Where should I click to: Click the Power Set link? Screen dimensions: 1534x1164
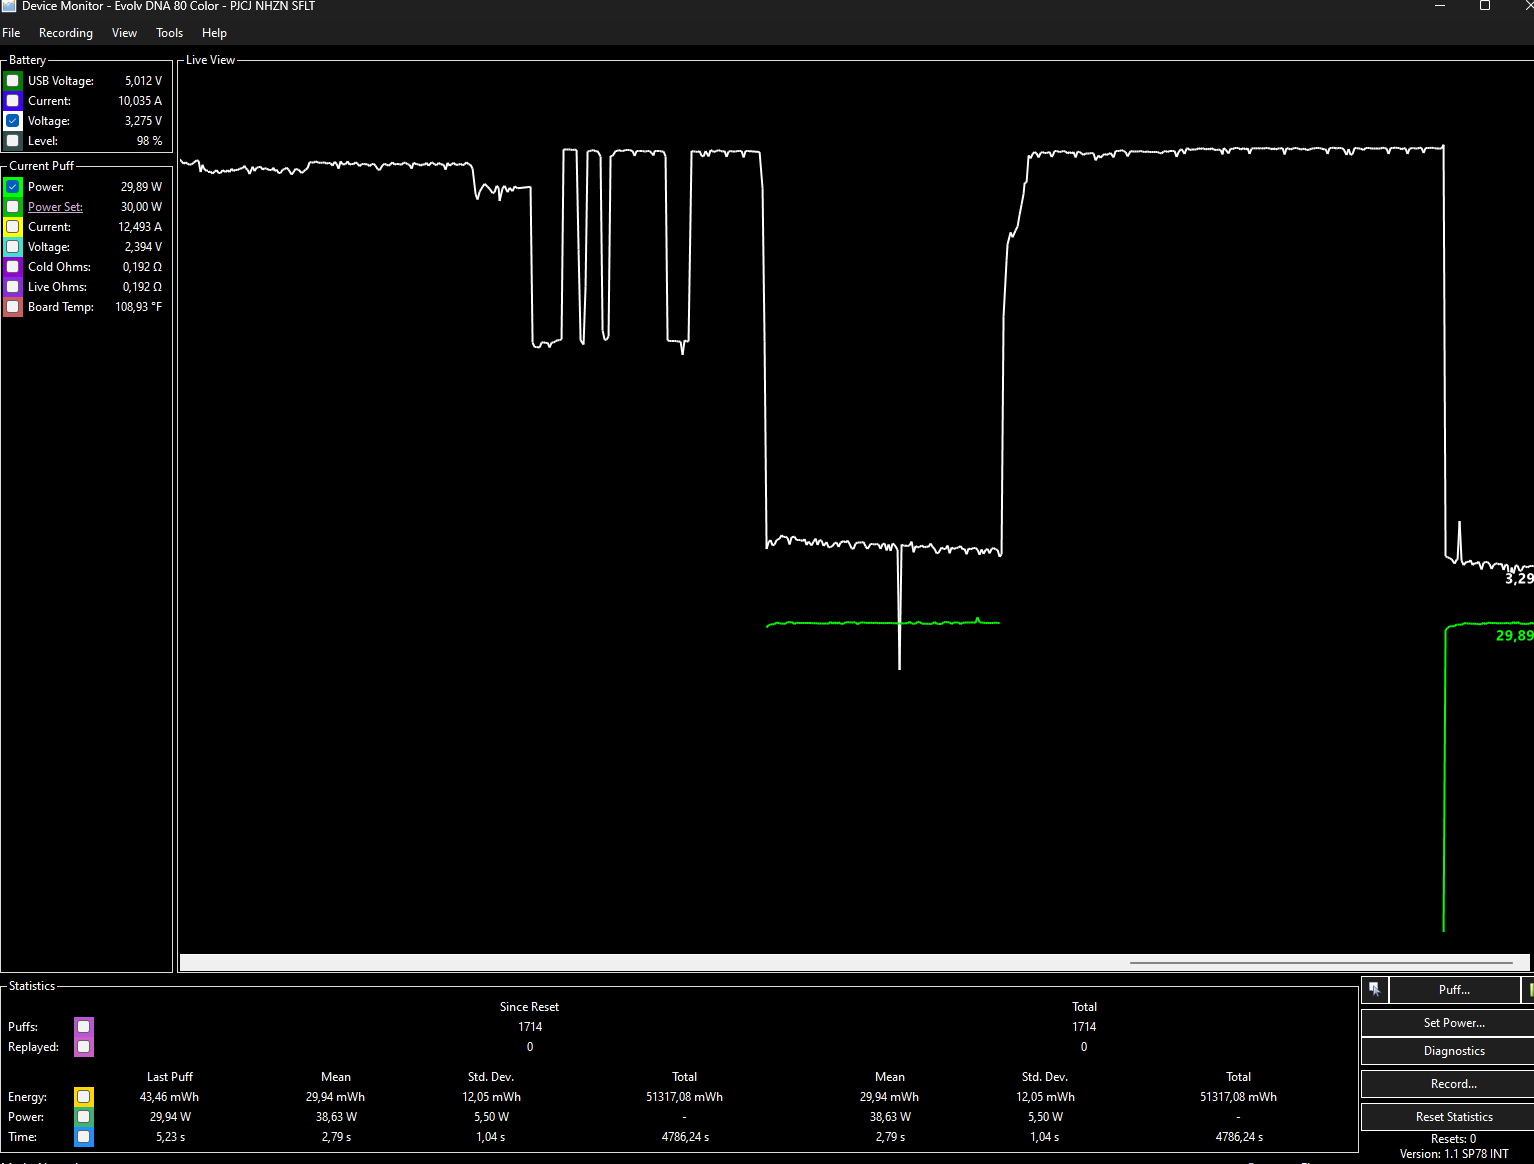[55, 207]
